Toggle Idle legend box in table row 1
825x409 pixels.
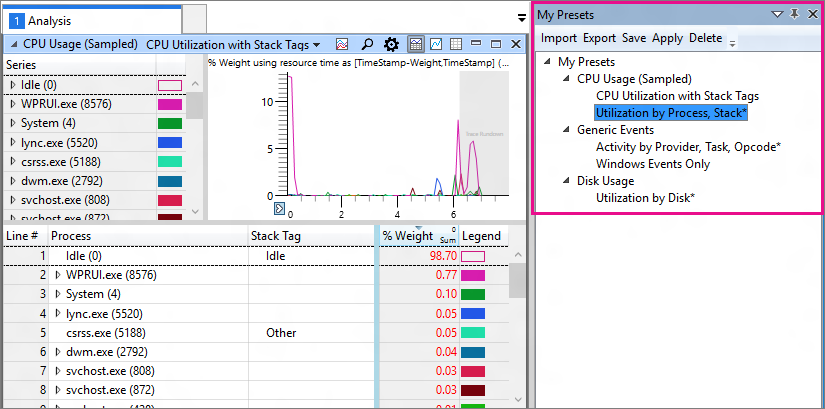(473, 256)
